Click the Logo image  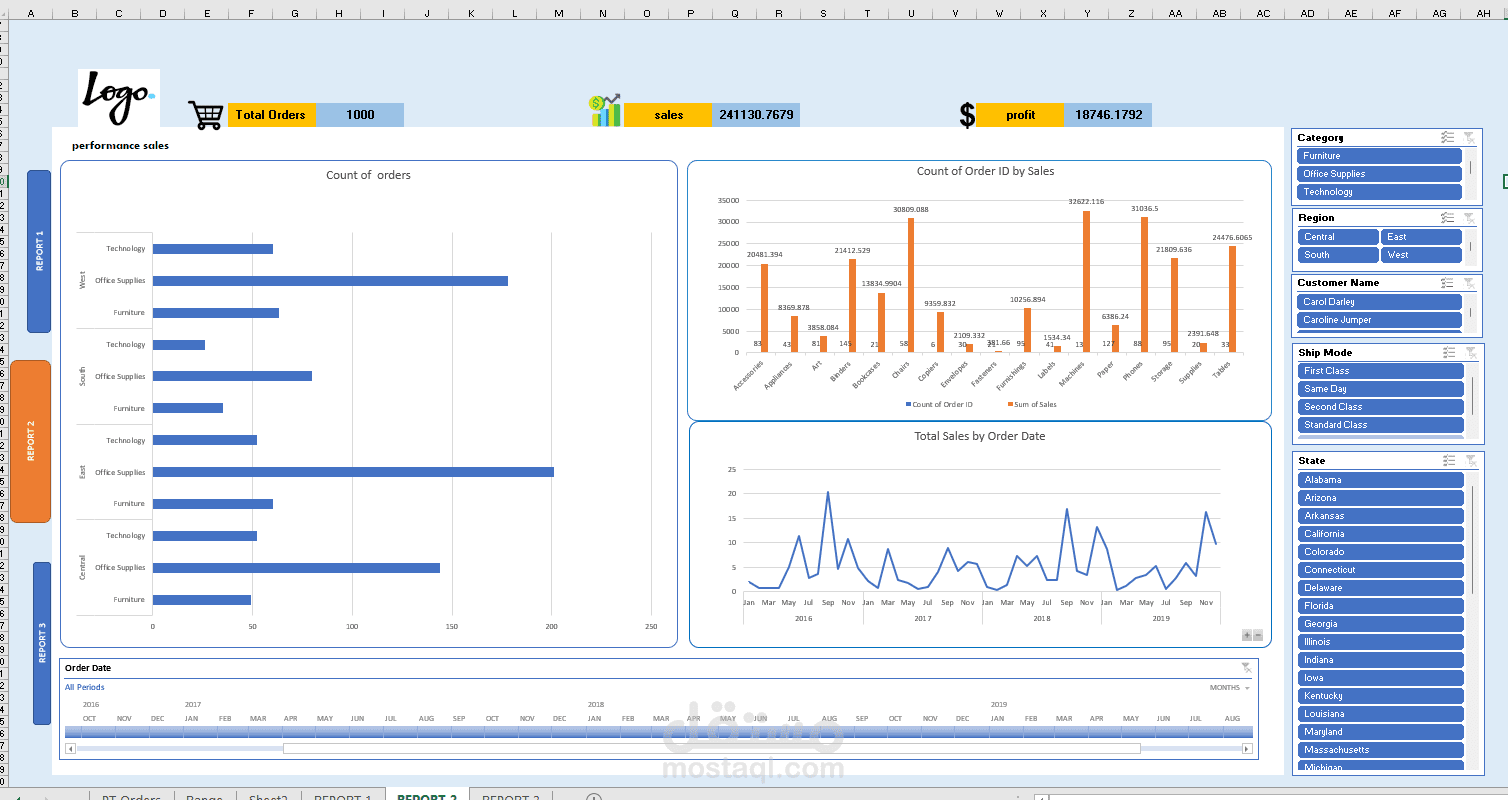118,97
